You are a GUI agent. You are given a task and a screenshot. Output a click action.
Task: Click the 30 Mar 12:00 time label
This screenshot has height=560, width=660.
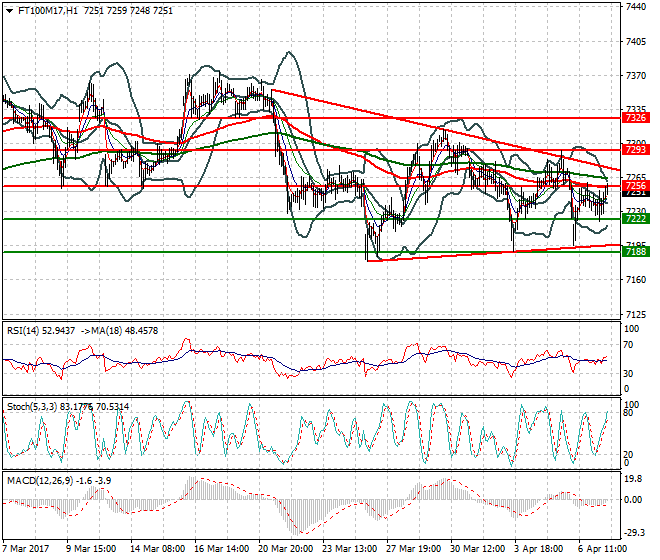click(x=478, y=549)
